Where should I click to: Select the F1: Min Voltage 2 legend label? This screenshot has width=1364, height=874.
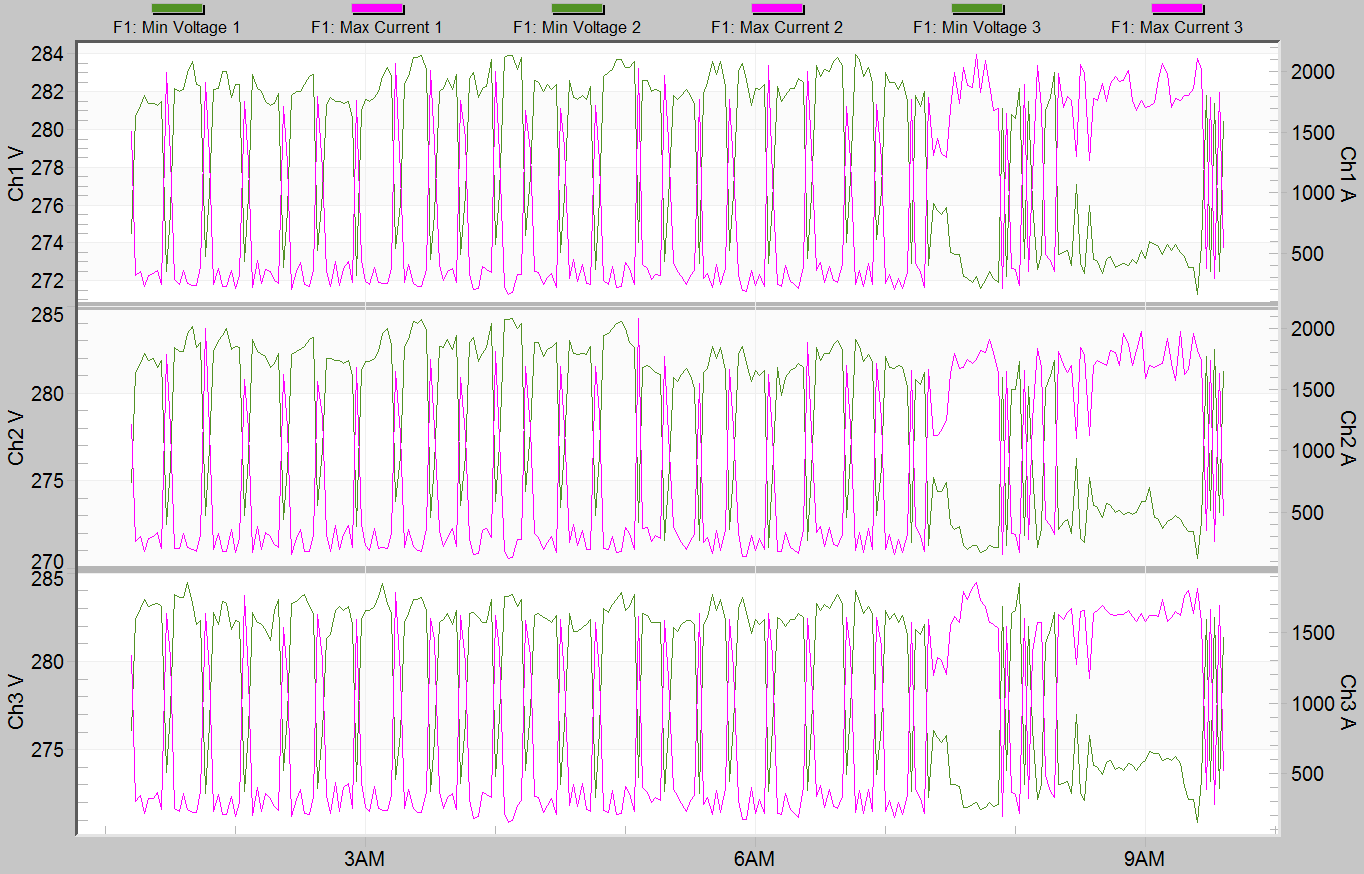pos(575,28)
